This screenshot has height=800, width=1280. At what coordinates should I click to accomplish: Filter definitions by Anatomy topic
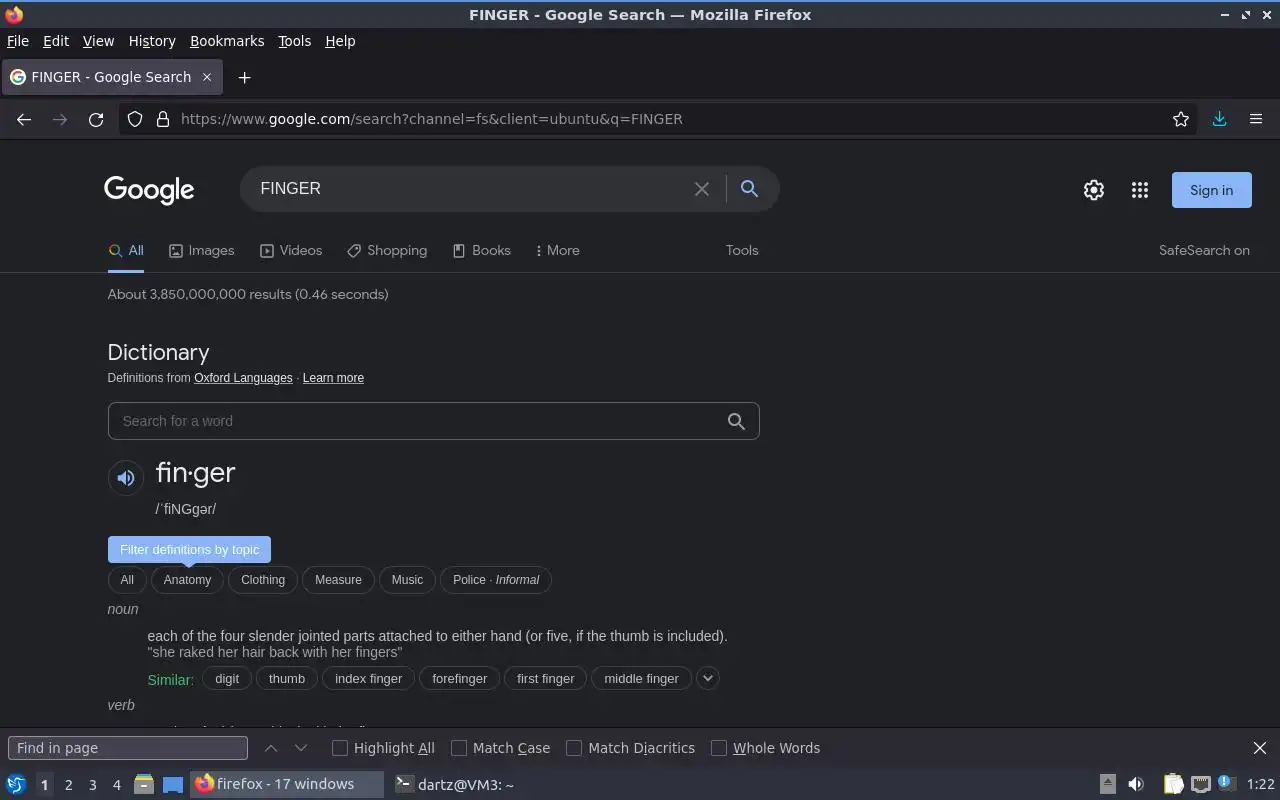click(x=187, y=580)
